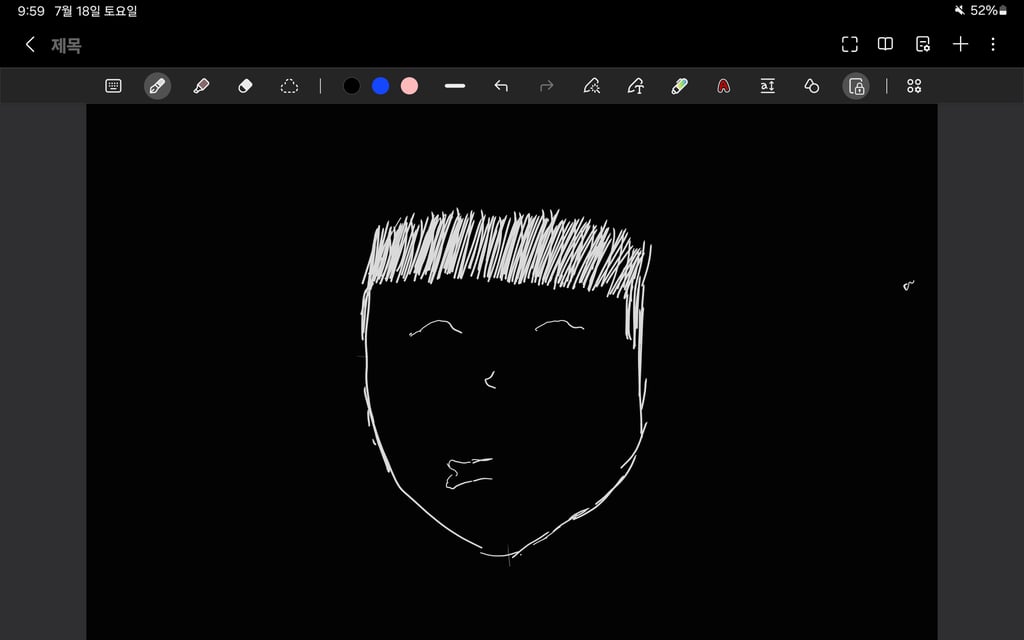Screen dimensions: 1024x640
Task: Open the page template settings icon
Action: tap(923, 44)
